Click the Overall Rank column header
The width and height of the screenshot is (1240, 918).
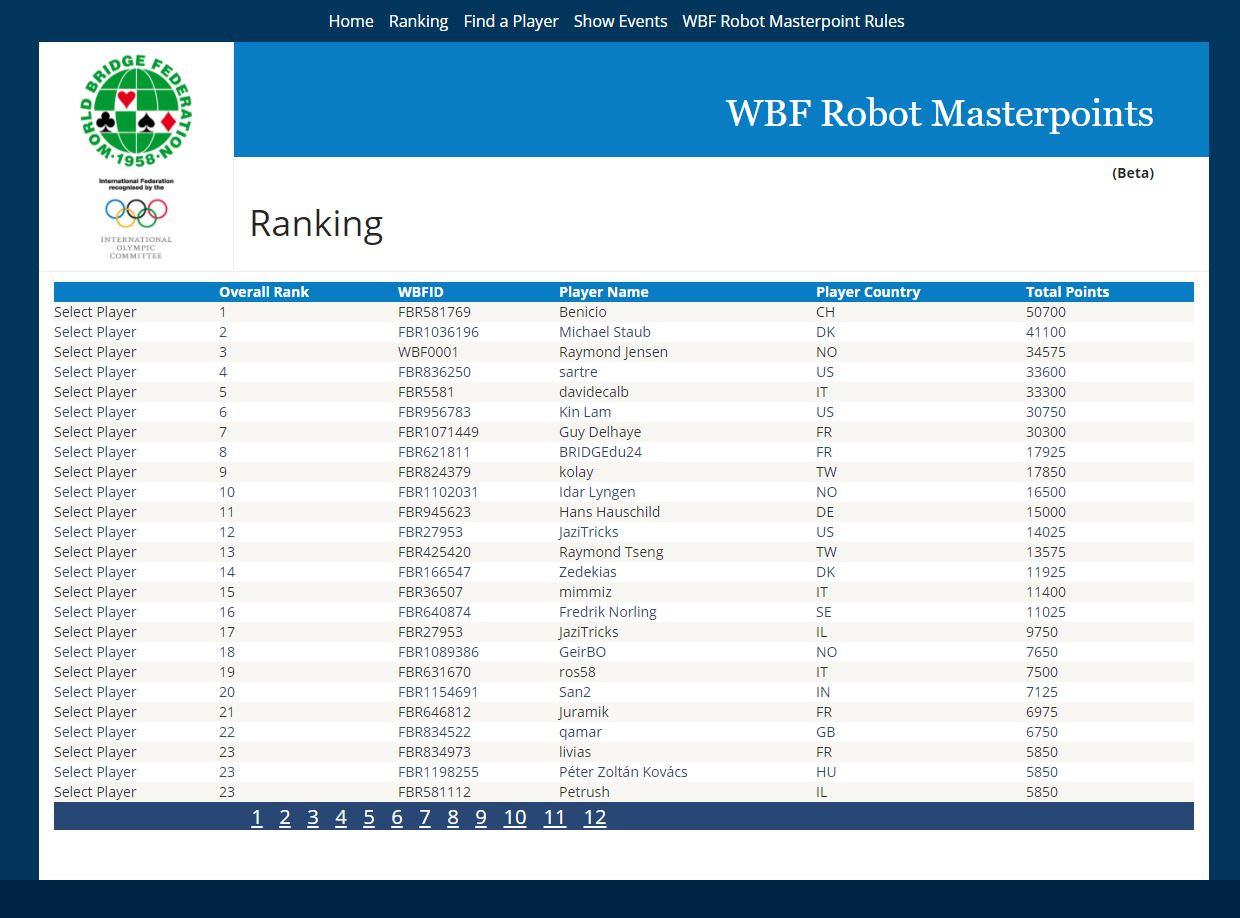tap(264, 292)
